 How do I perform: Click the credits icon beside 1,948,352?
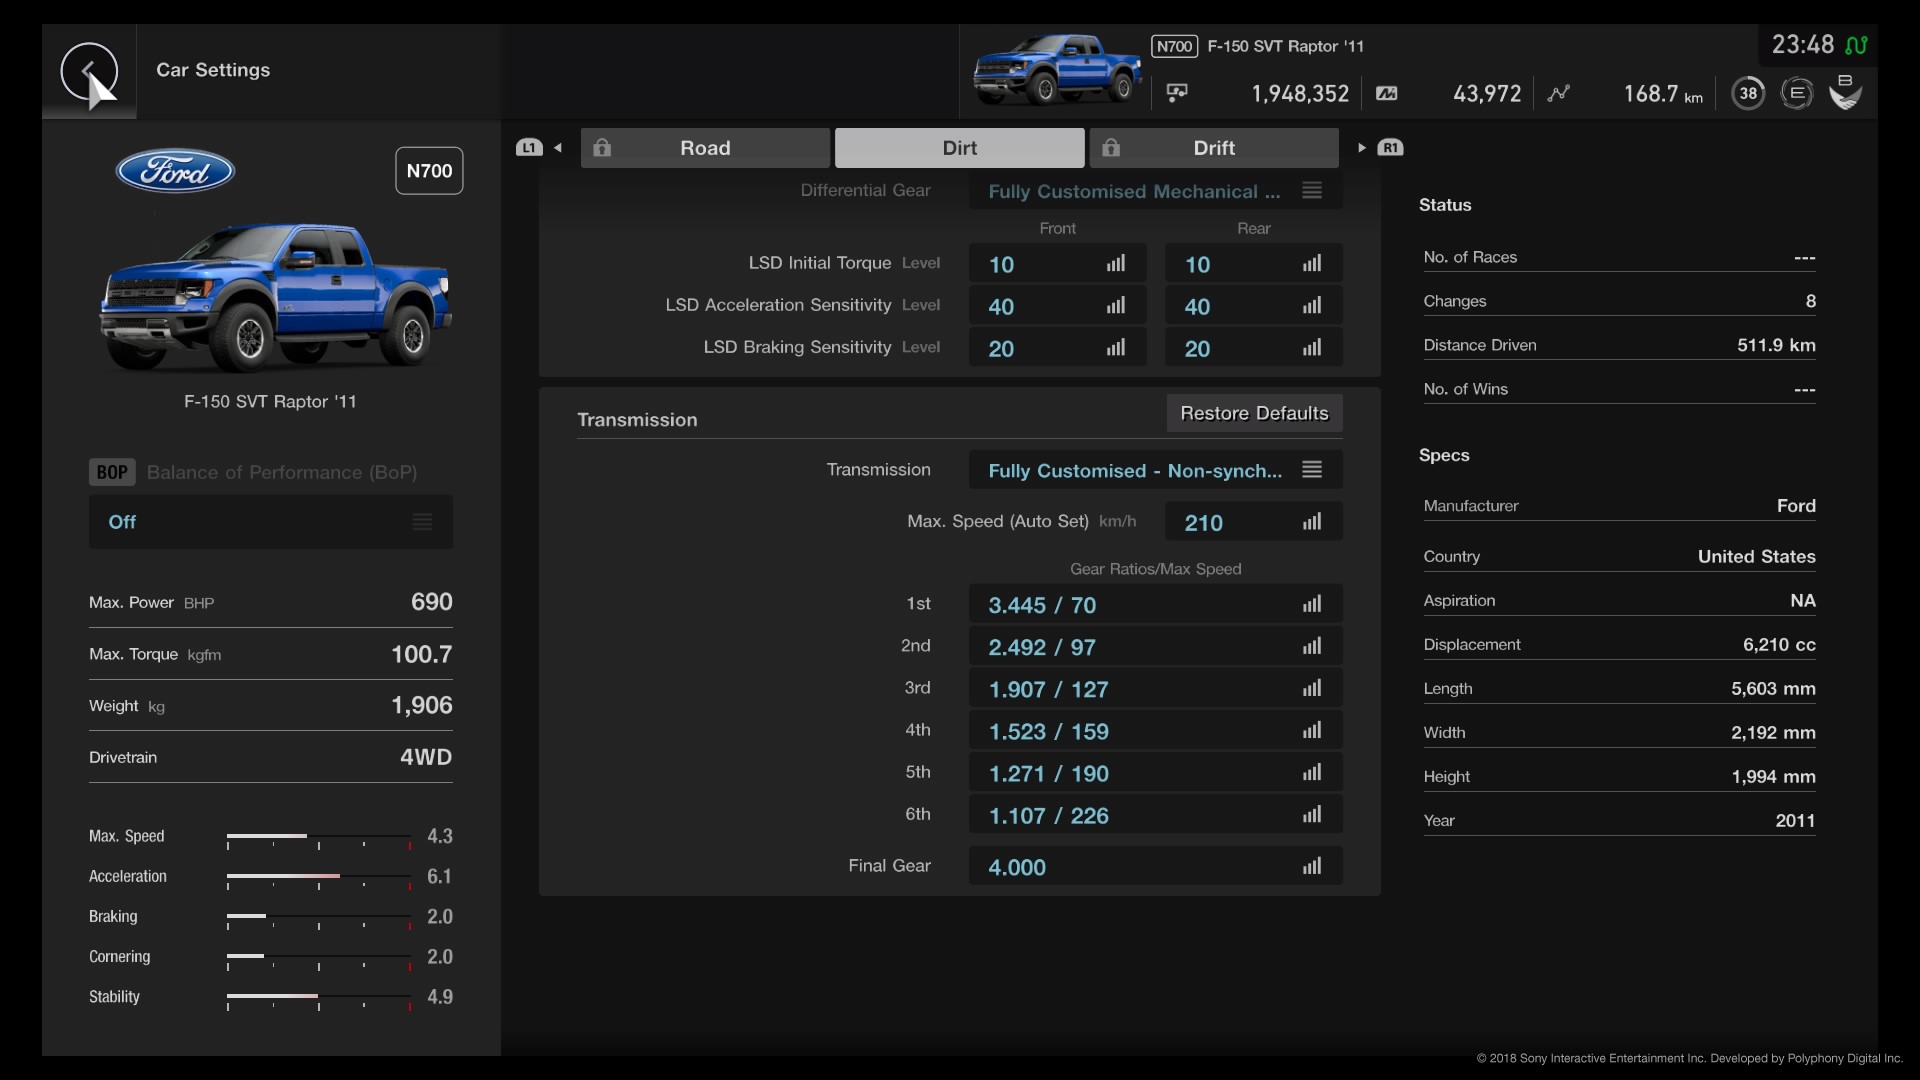(x=1177, y=93)
